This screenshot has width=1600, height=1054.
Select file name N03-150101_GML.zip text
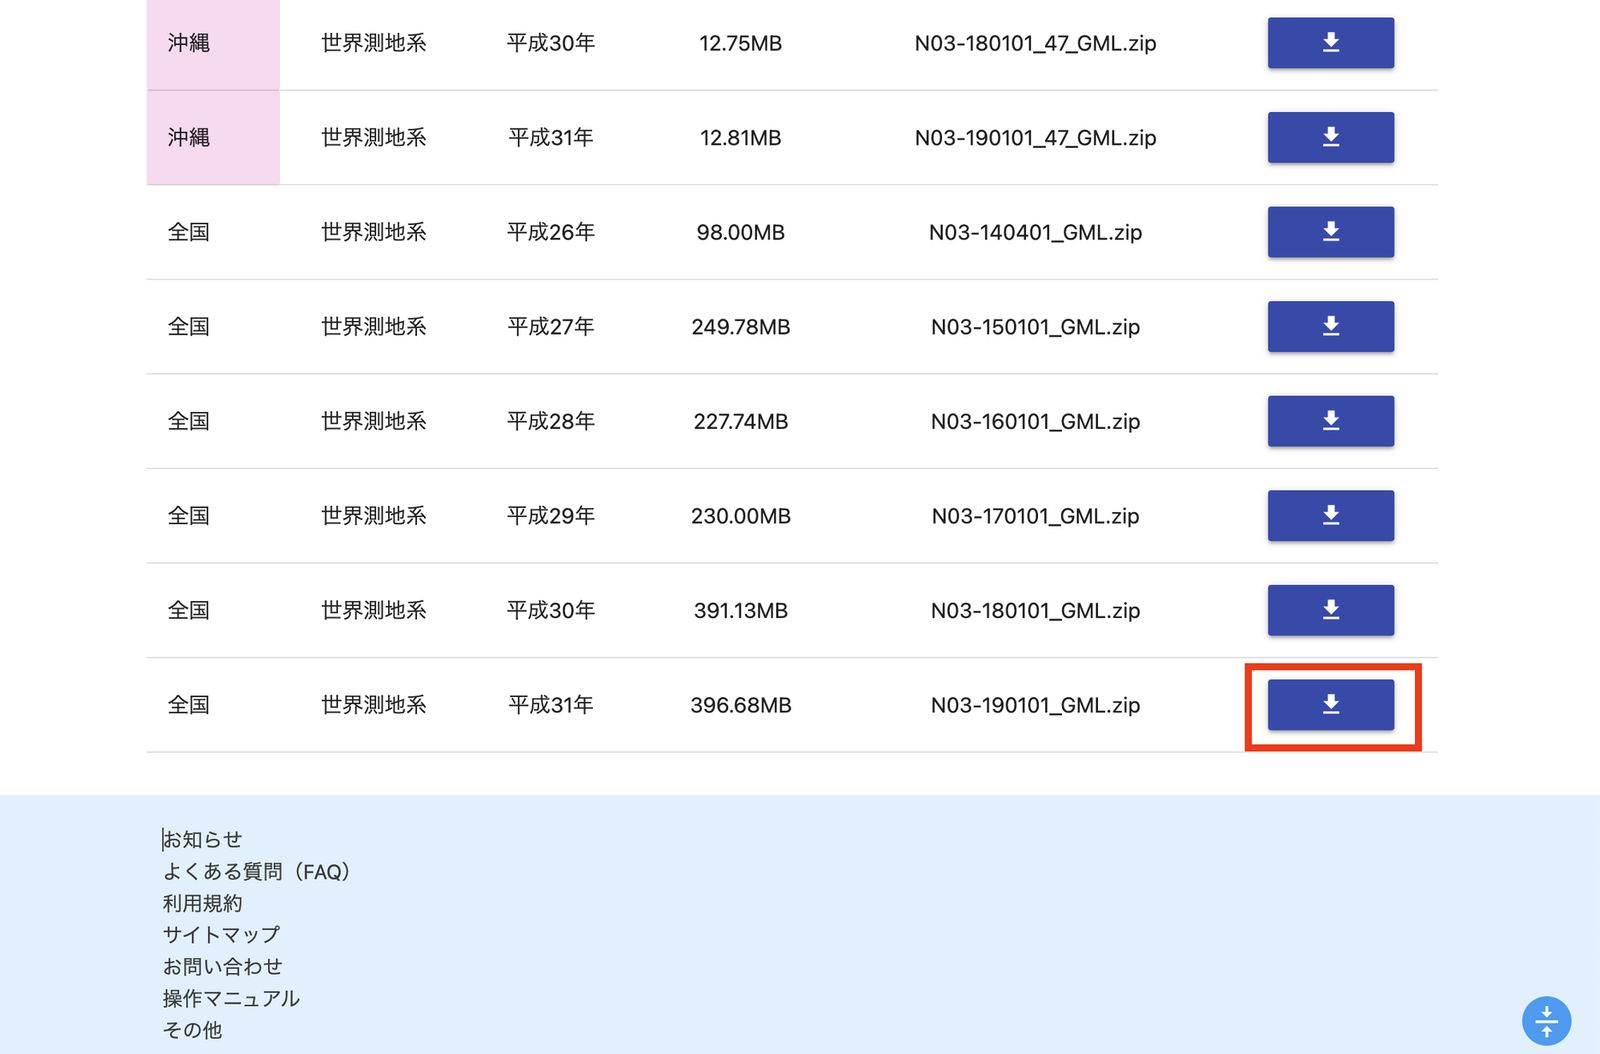coord(1035,327)
